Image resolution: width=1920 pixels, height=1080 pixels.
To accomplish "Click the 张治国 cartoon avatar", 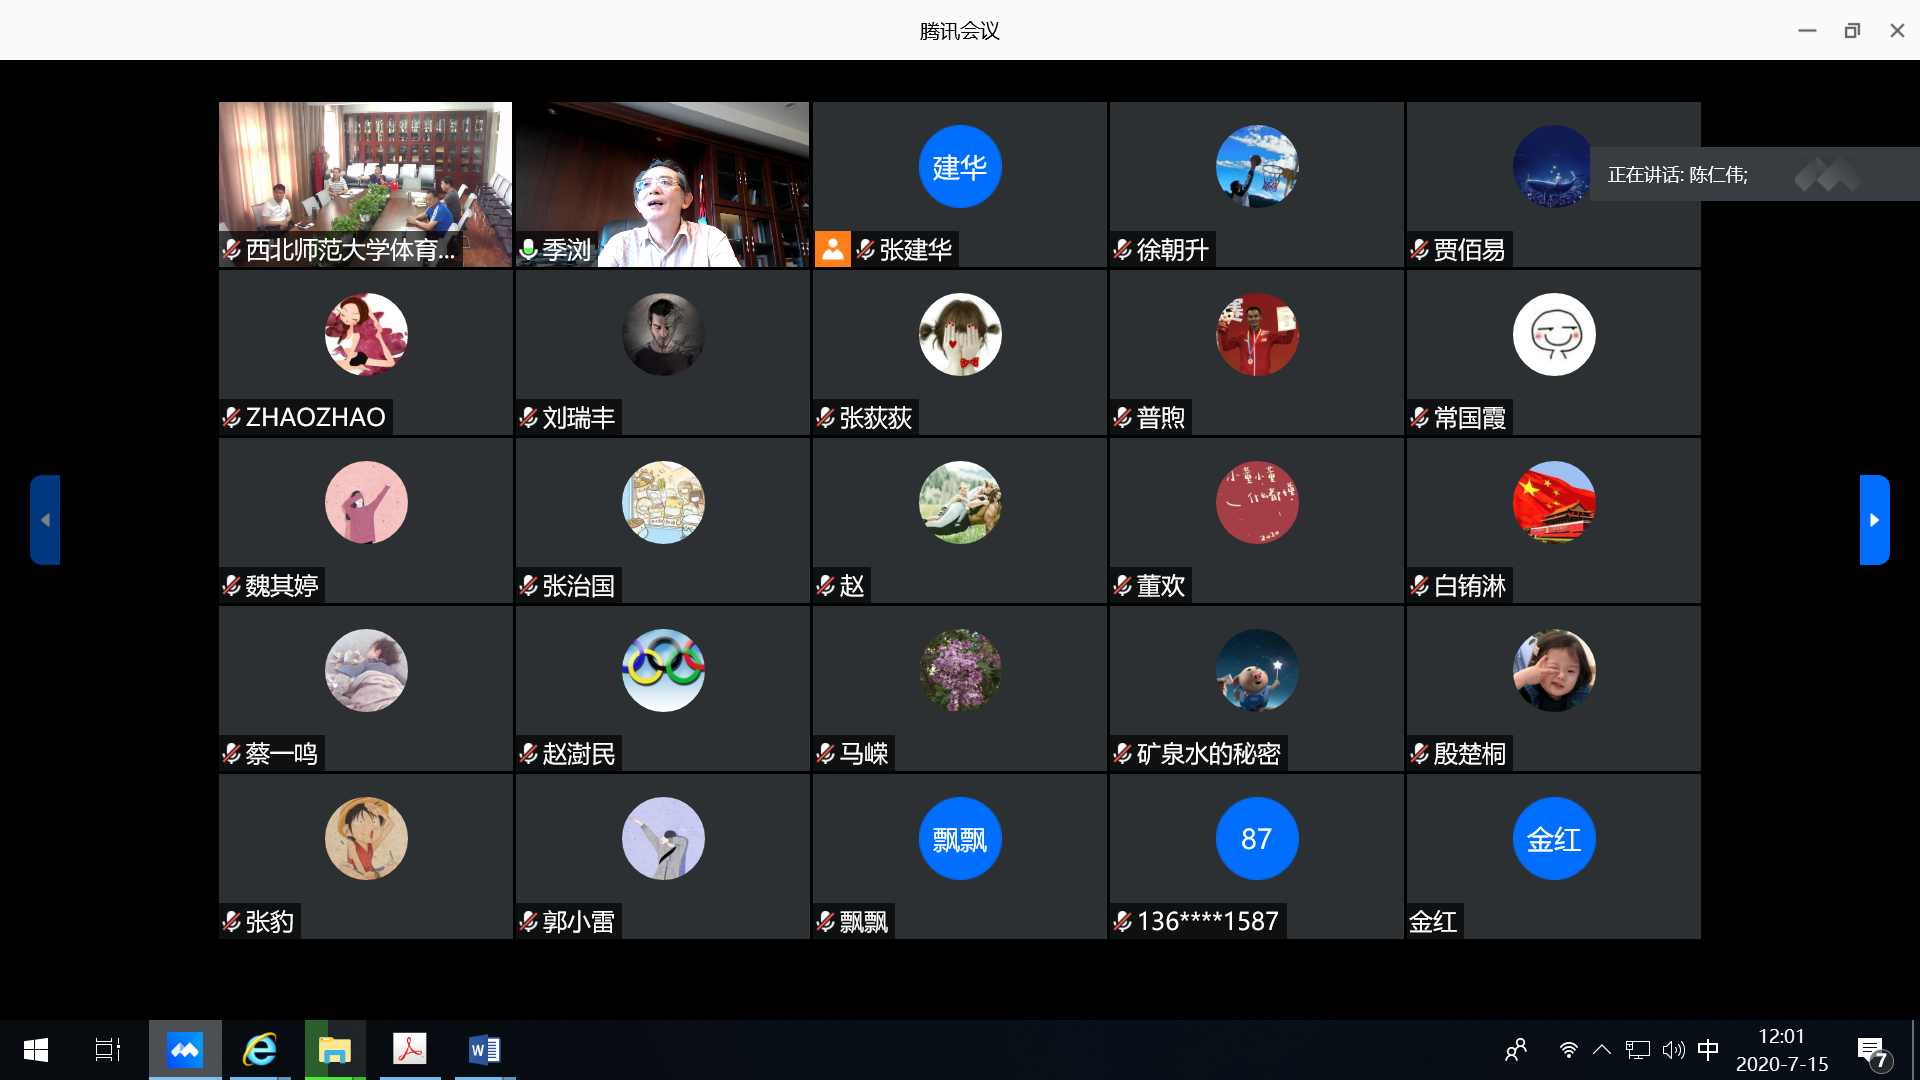I will pos(662,502).
